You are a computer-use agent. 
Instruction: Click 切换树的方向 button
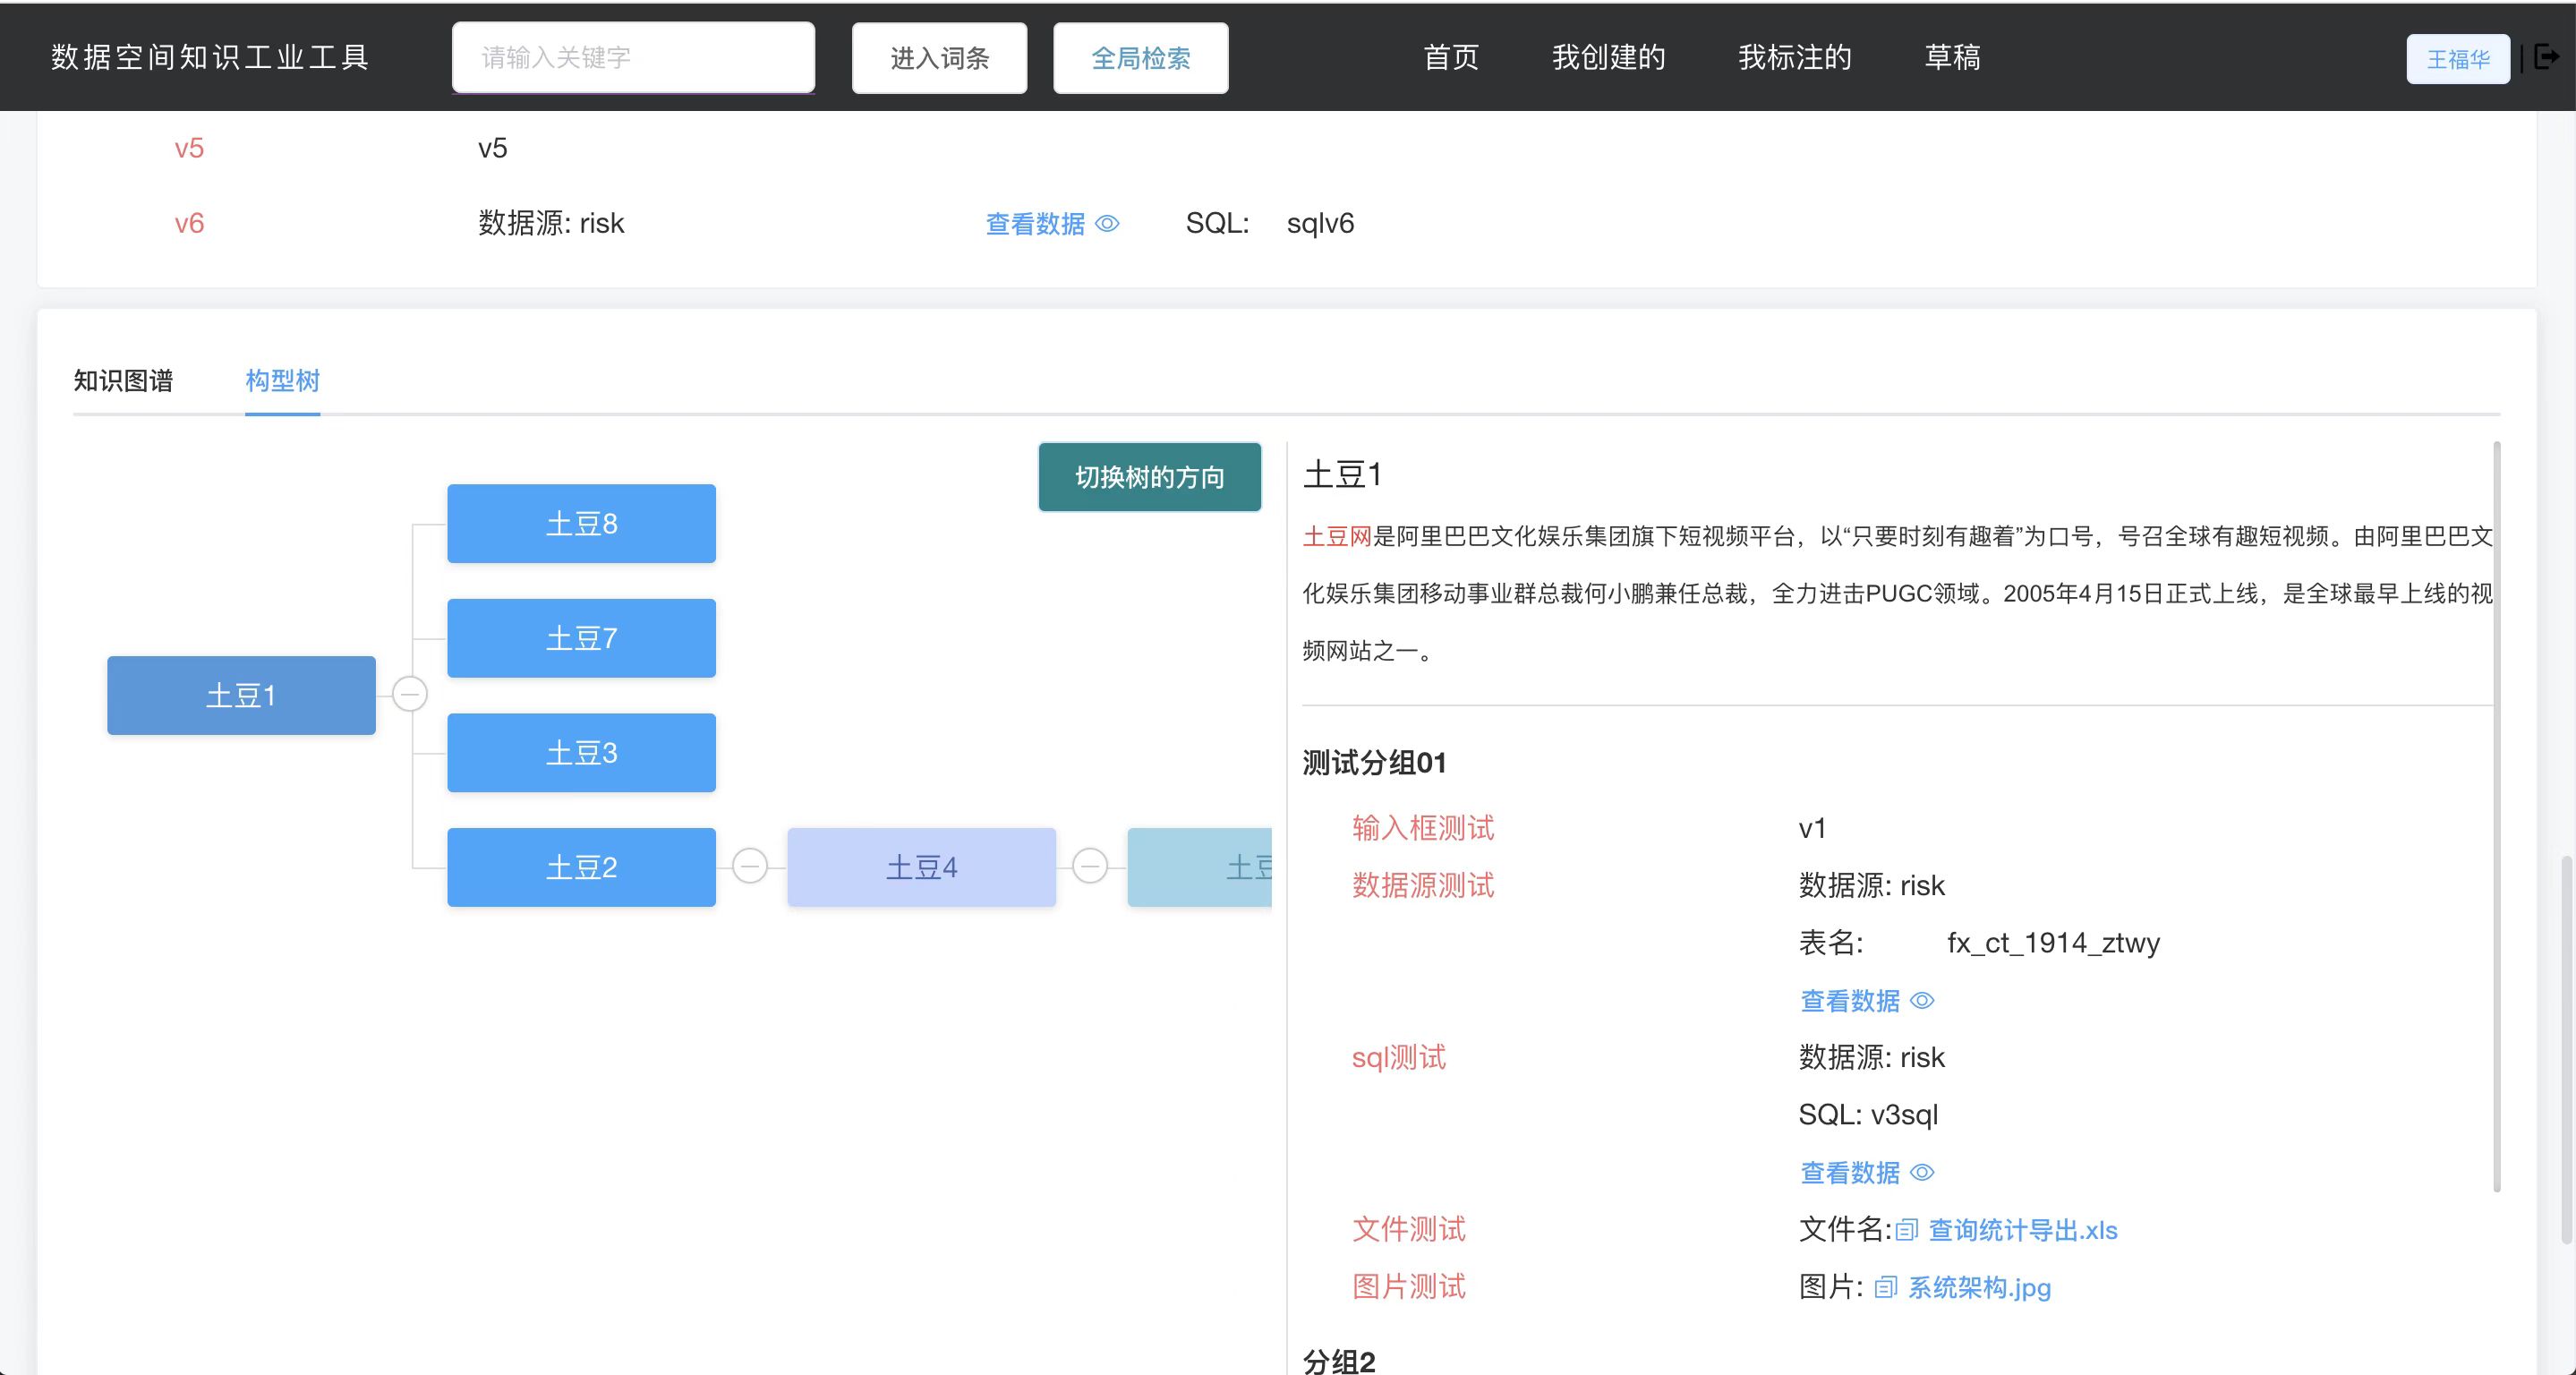pyautogui.click(x=1149, y=477)
